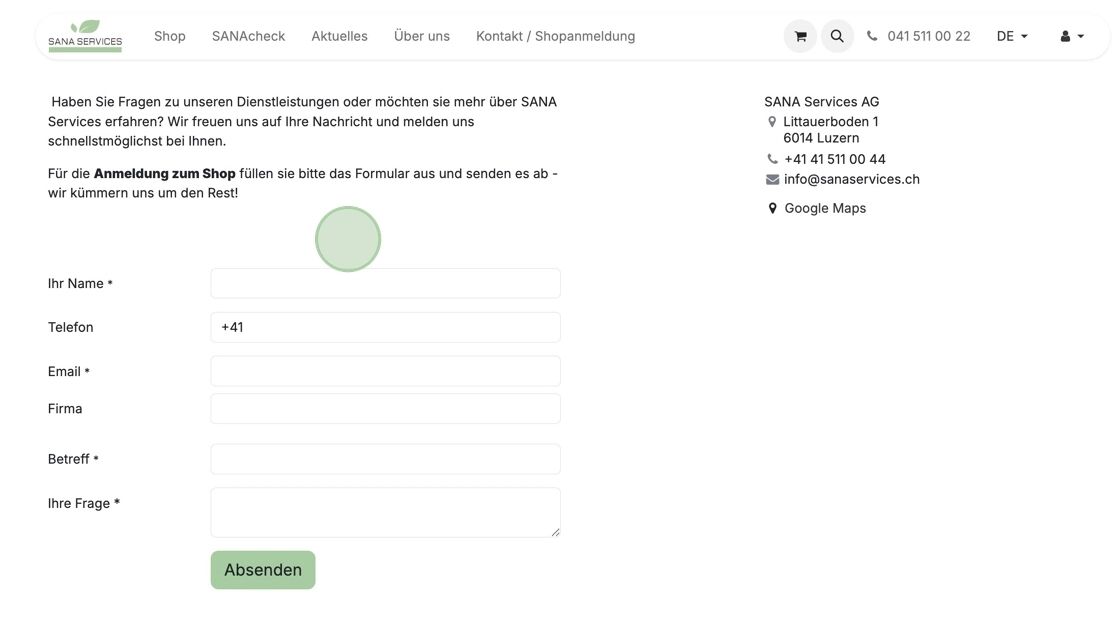Screen dimensions: 1120x626
Task: Click the SANA Services logo
Action: [x=85, y=36]
